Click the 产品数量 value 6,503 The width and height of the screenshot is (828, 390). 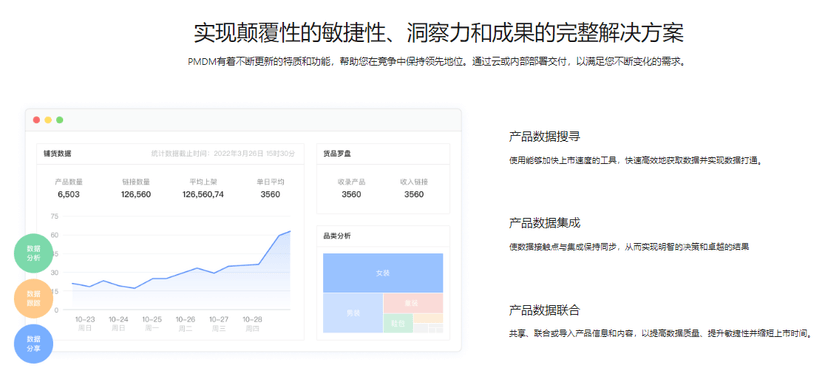(x=69, y=194)
